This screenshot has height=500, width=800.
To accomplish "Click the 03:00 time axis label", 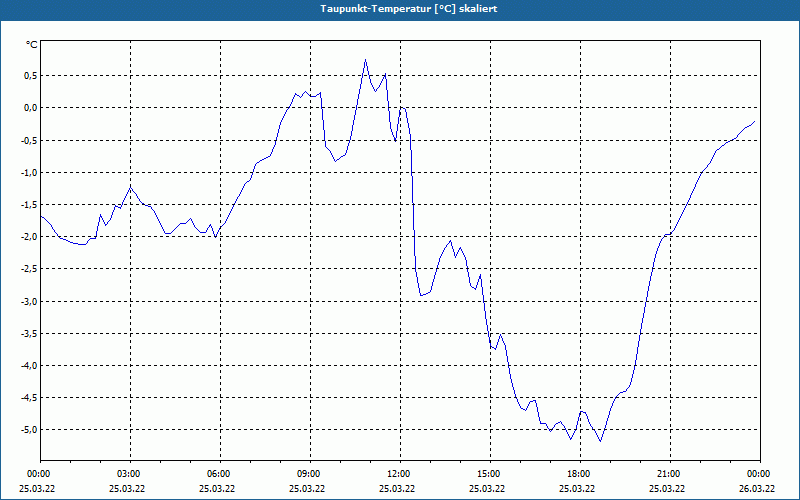I will point(130,474).
